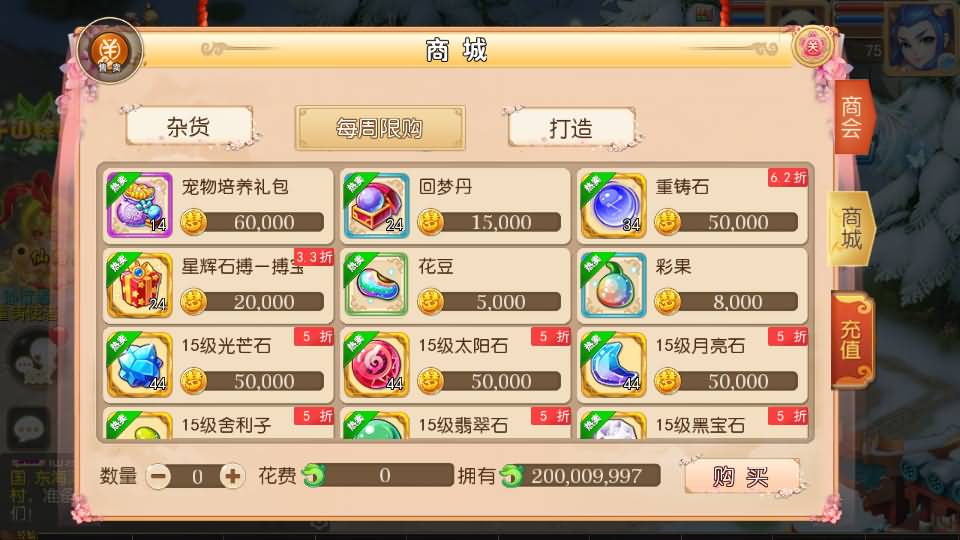The width and height of the screenshot is (960, 540).
Task: Choose the 回梦丹 treasure chest item icon
Action: pos(377,205)
